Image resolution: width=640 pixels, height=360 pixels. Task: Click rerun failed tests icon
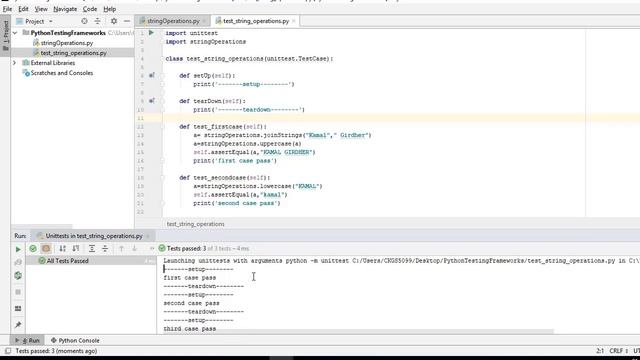18,262
